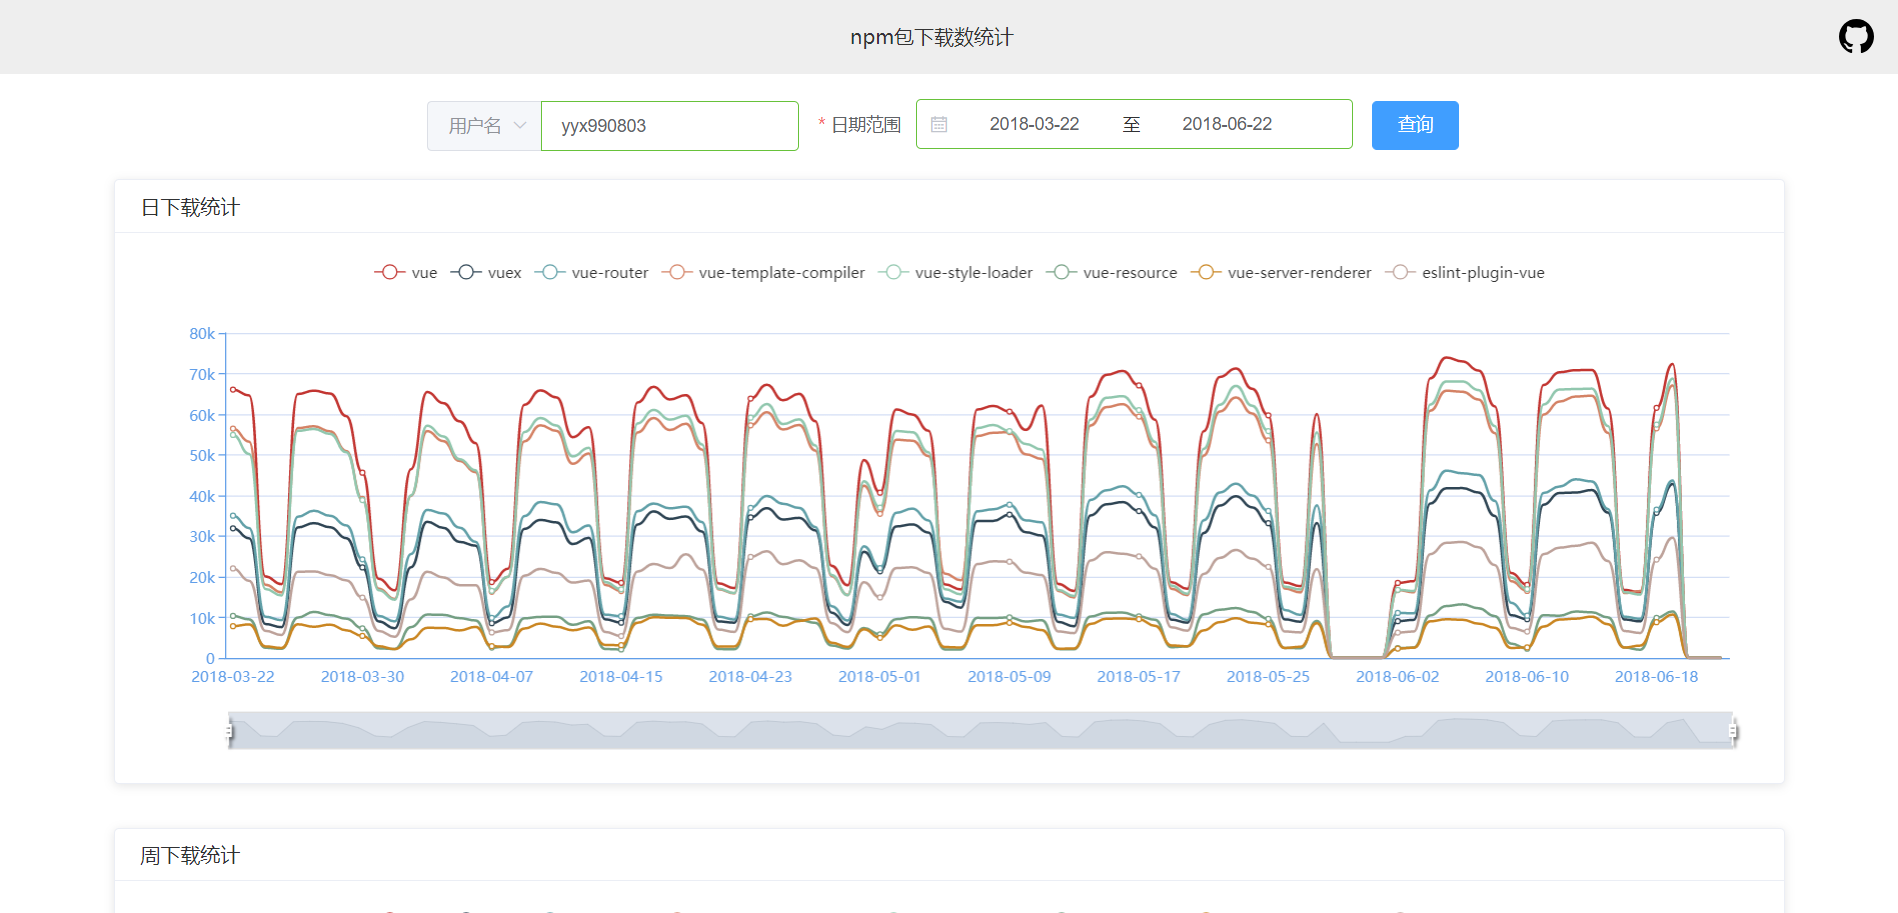1898x913 pixels.
Task: Click the 10k y-axis label
Action: (202, 618)
